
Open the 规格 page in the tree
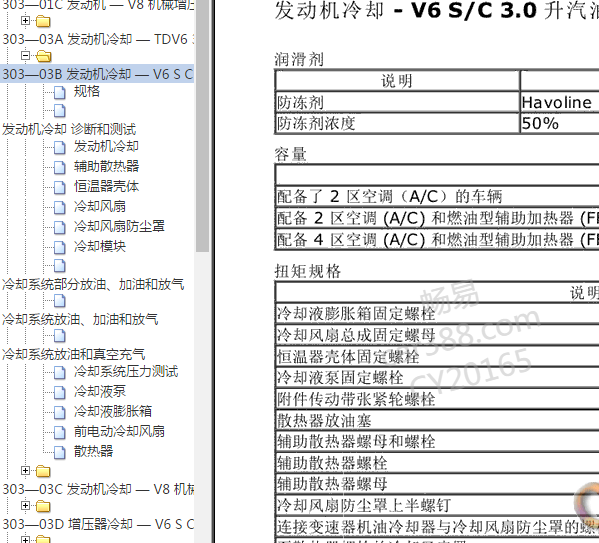tap(87, 91)
